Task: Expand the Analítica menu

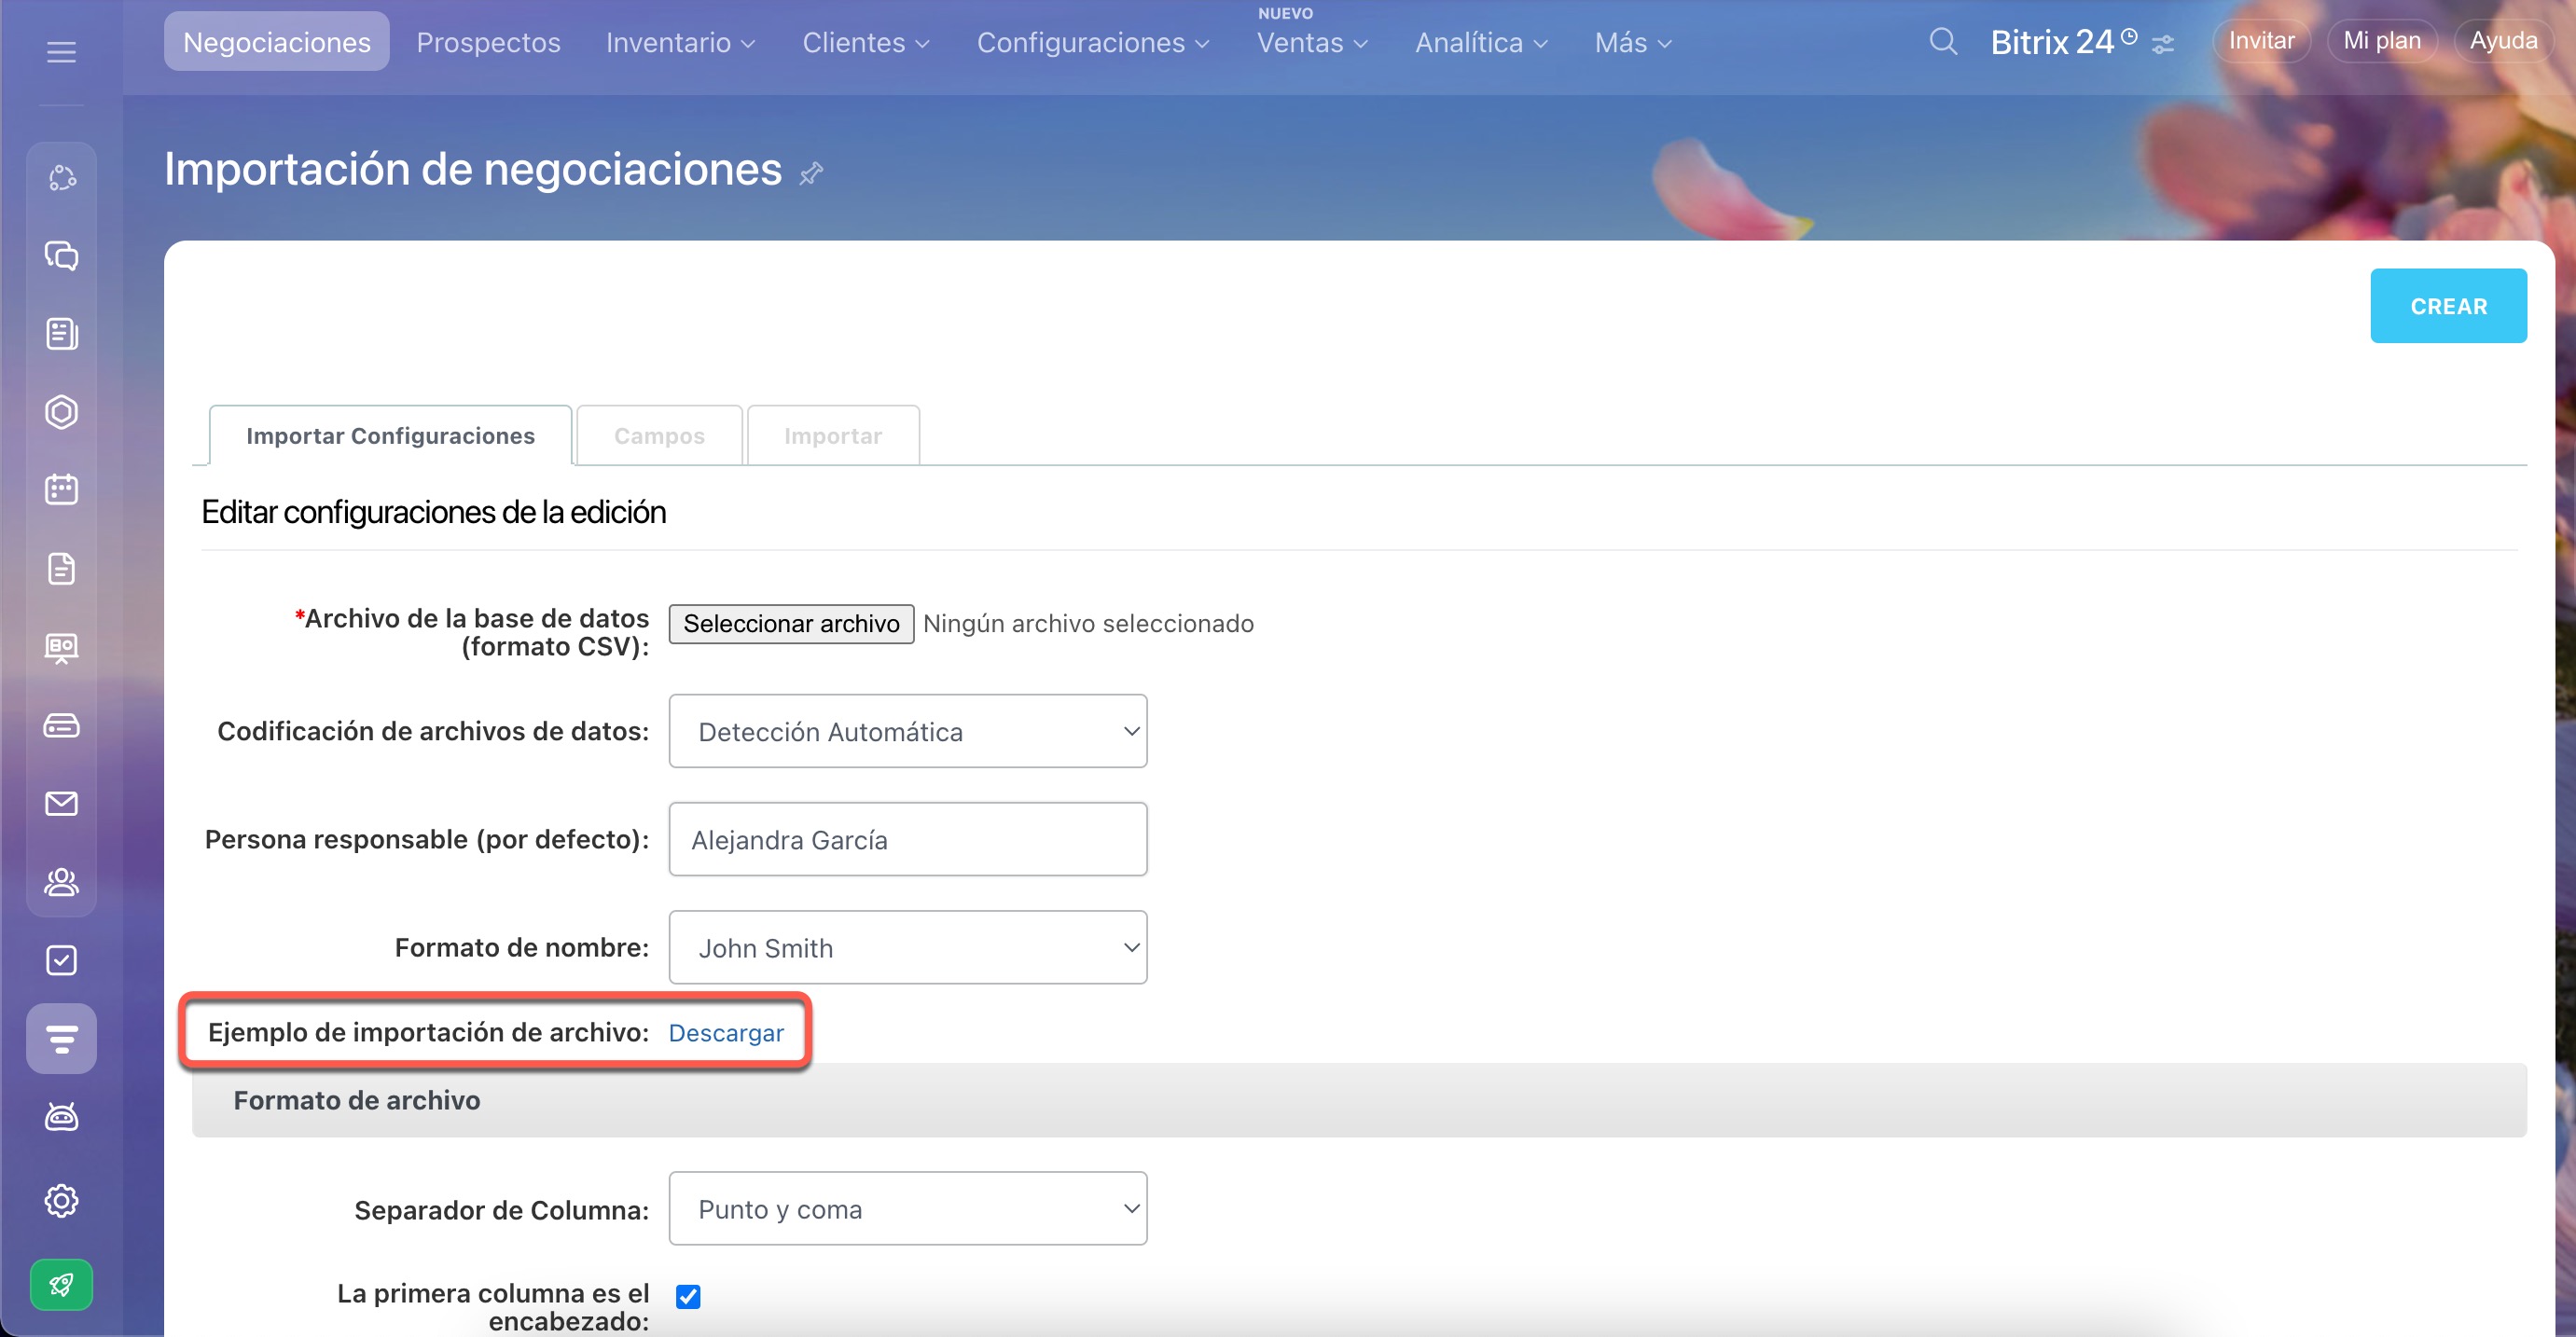Action: point(1481,42)
